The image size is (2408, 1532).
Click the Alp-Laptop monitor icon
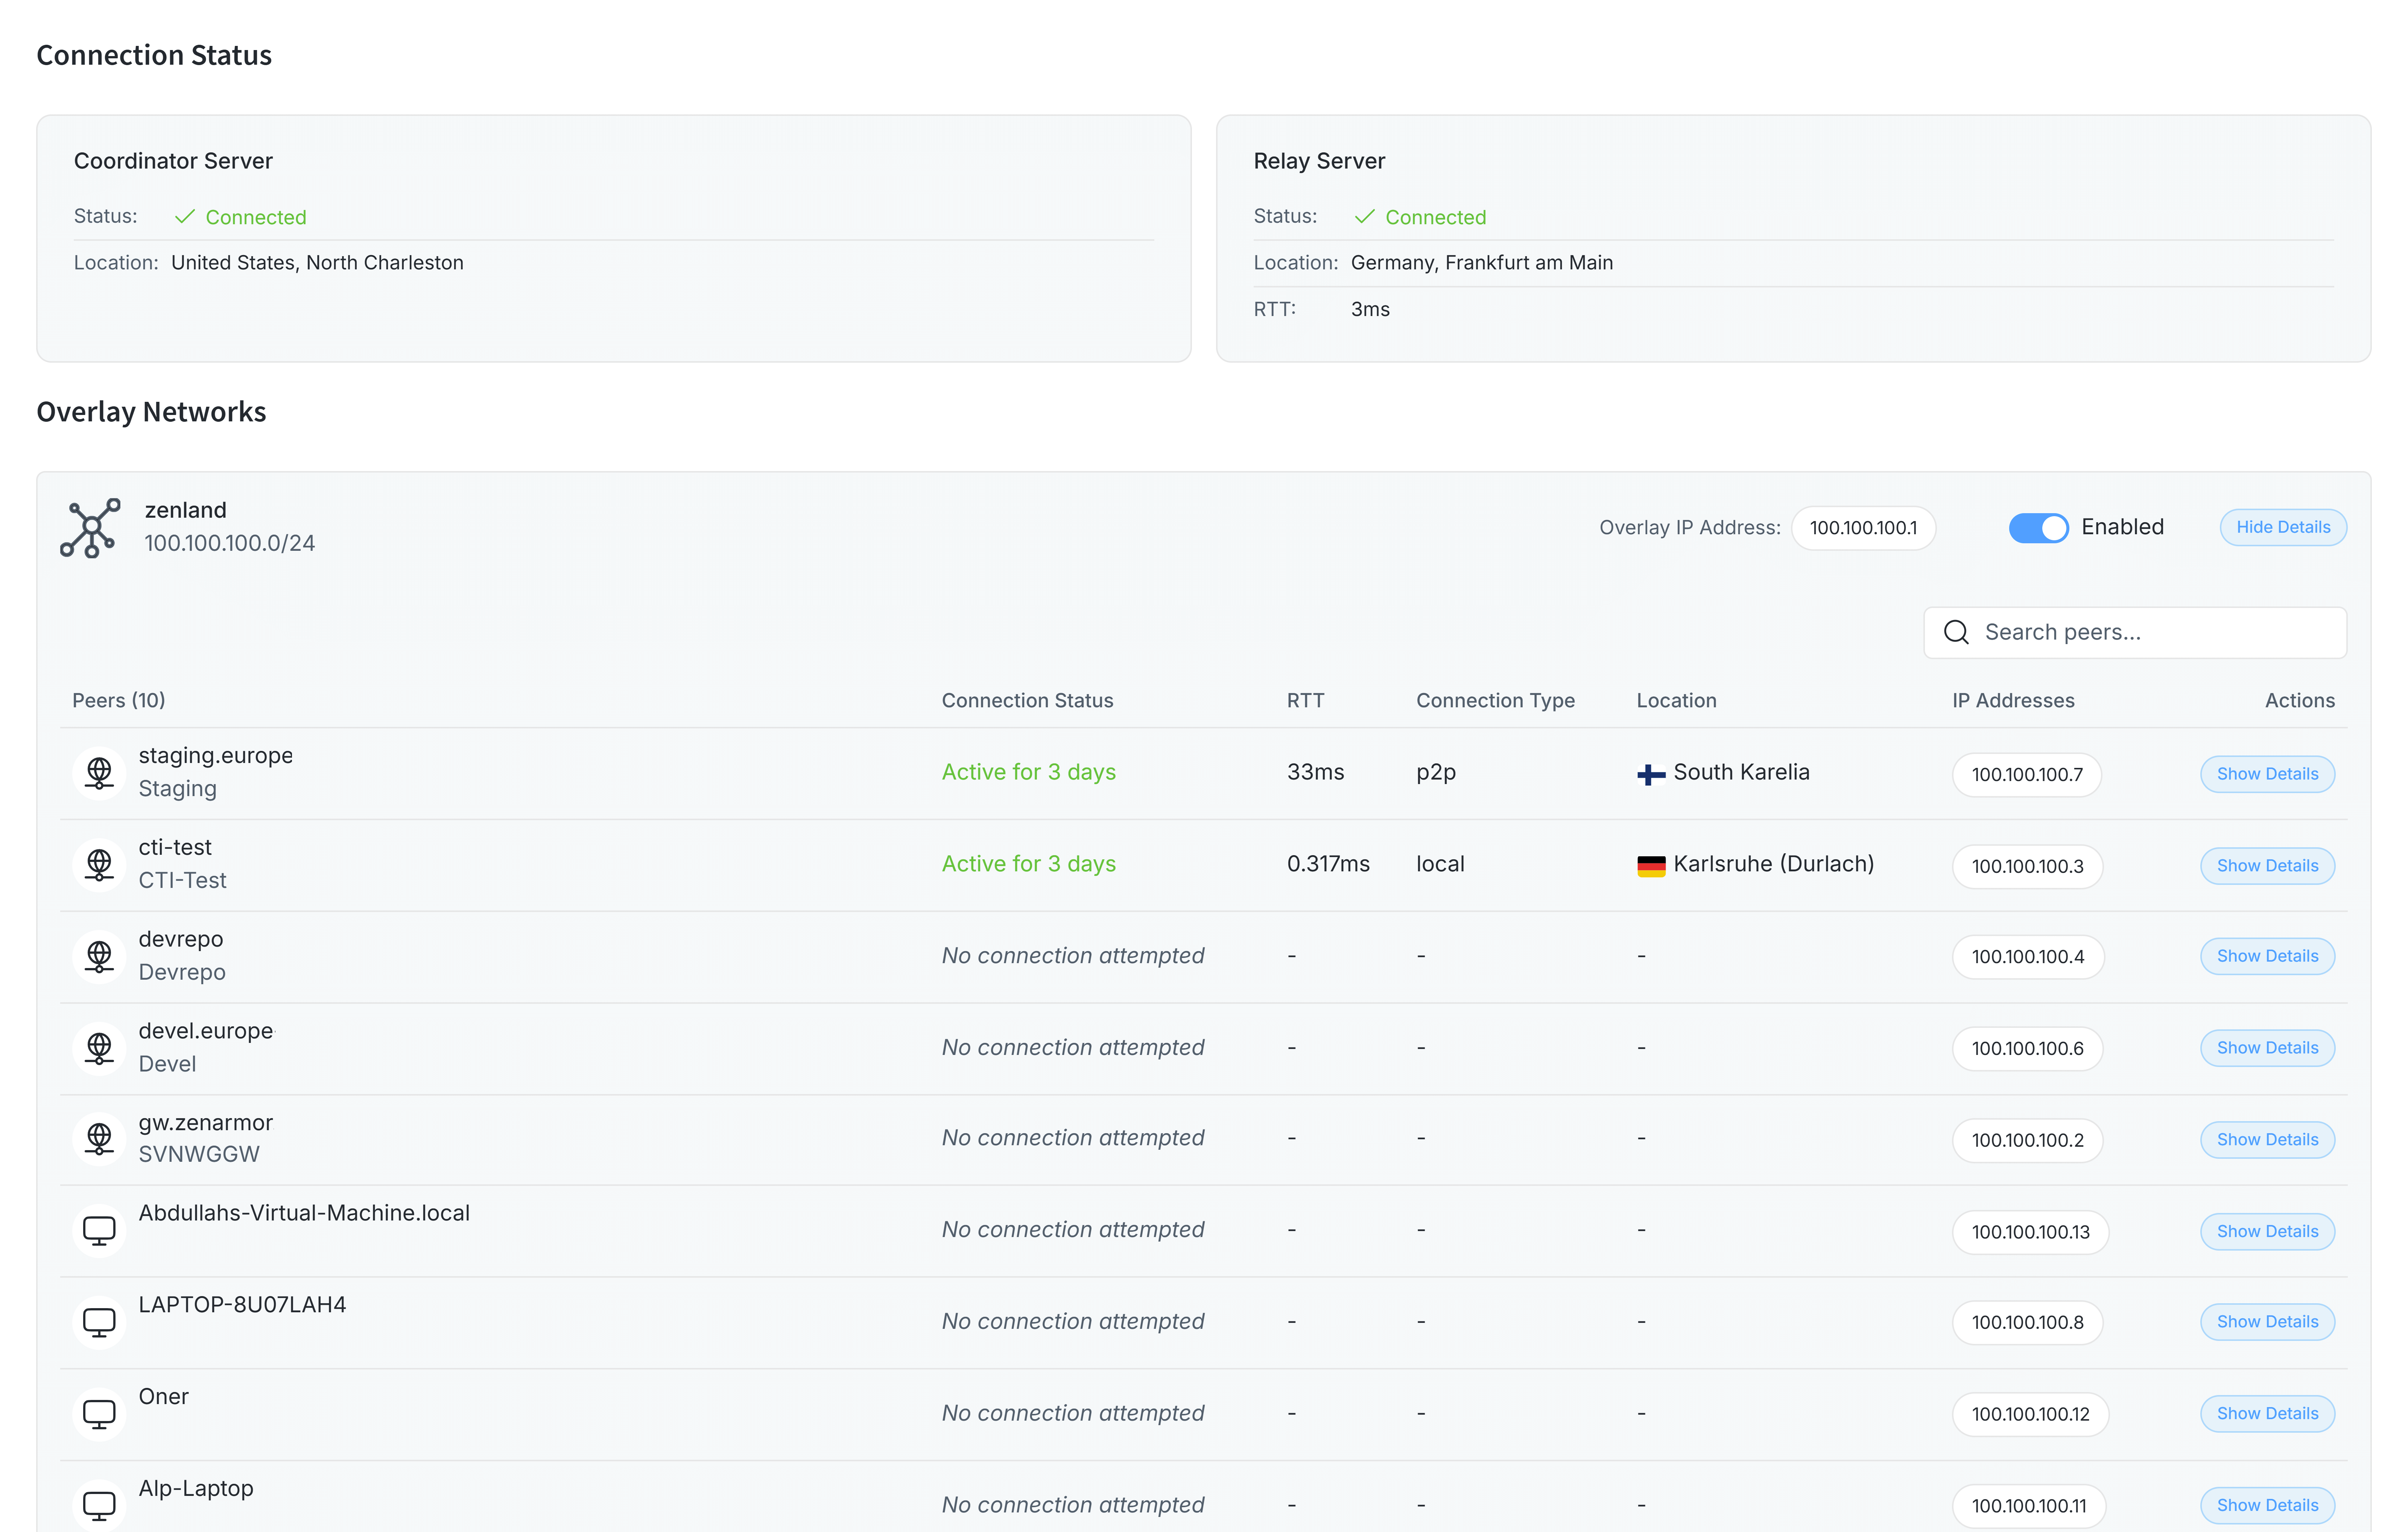pos(99,1506)
